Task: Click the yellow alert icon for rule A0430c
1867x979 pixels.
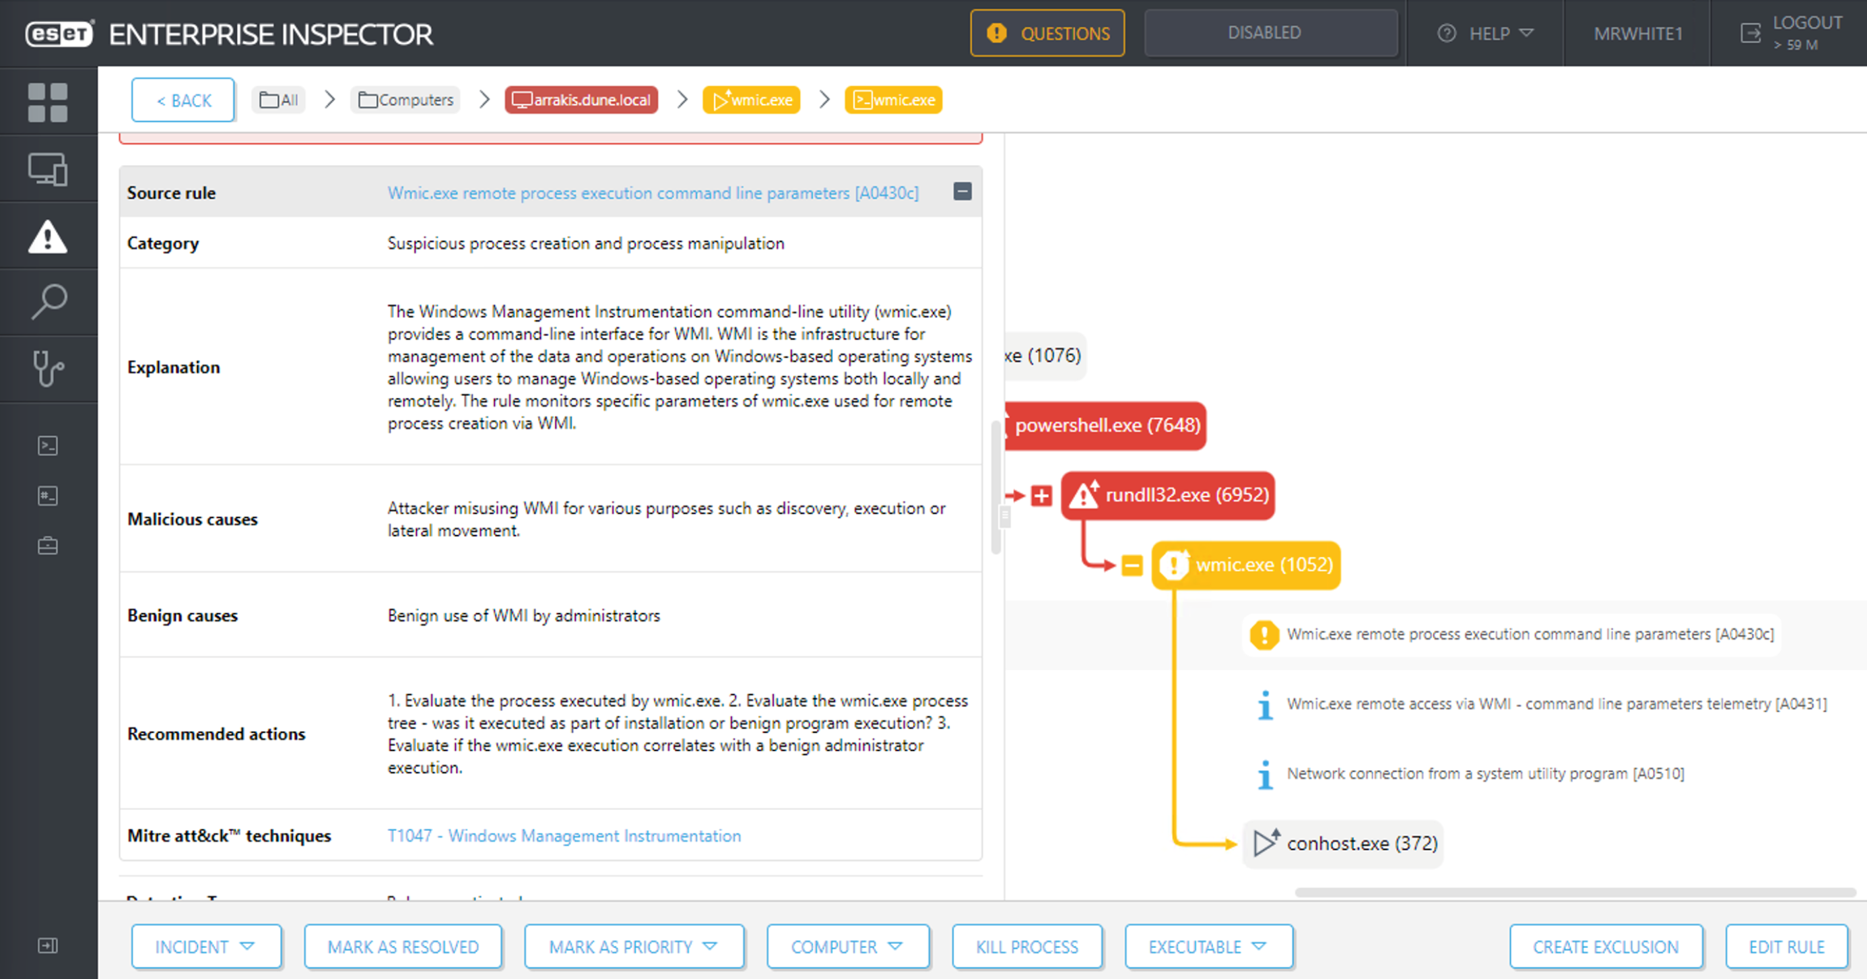Action: [1264, 634]
